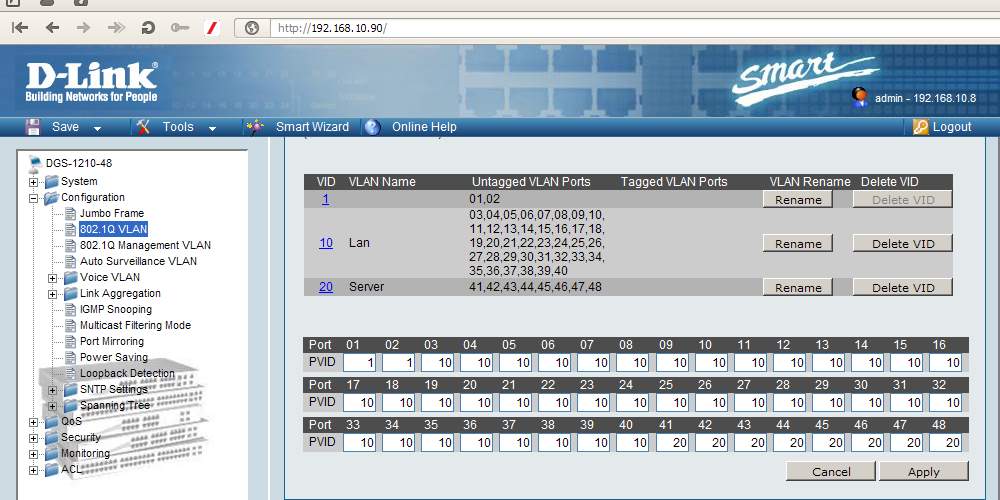Expand the SNTP Settings folder
Image resolution: width=1000 pixels, height=500 pixels.
[x=52, y=390]
